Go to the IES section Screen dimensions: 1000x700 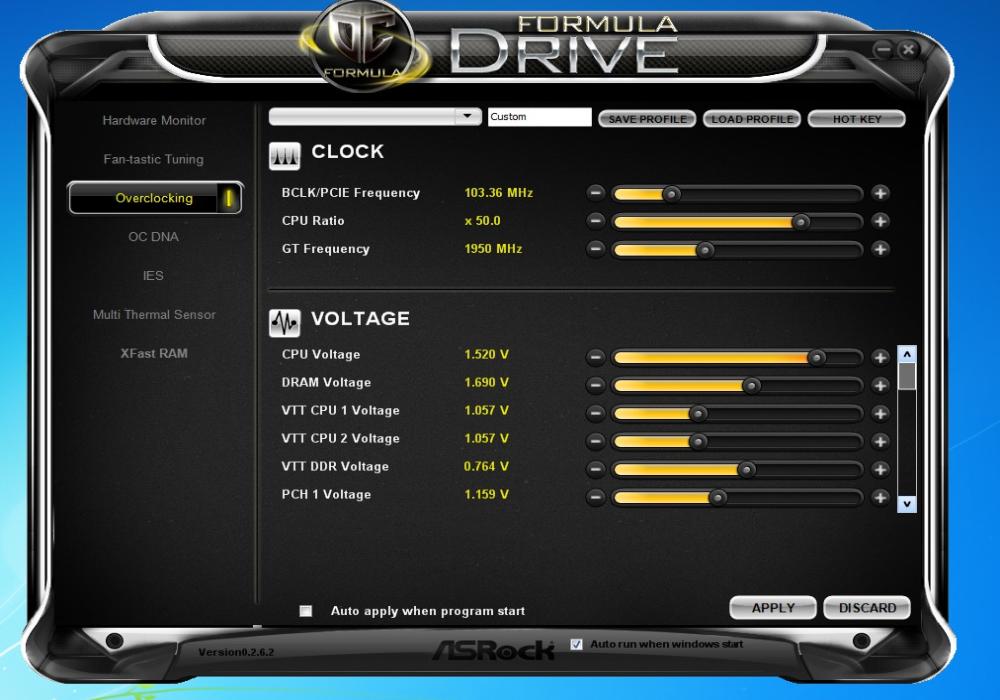pos(153,275)
